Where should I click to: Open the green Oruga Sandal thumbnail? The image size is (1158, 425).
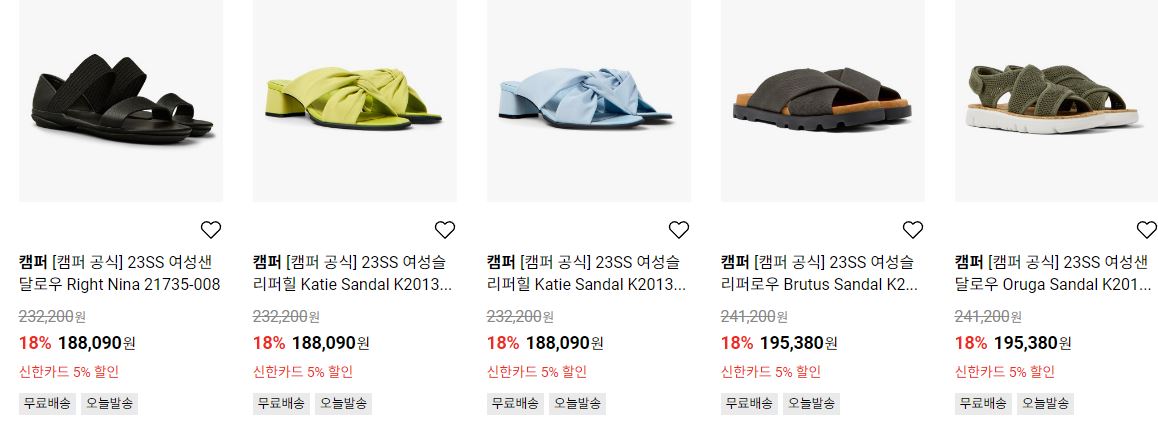pyautogui.click(x=1056, y=101)
